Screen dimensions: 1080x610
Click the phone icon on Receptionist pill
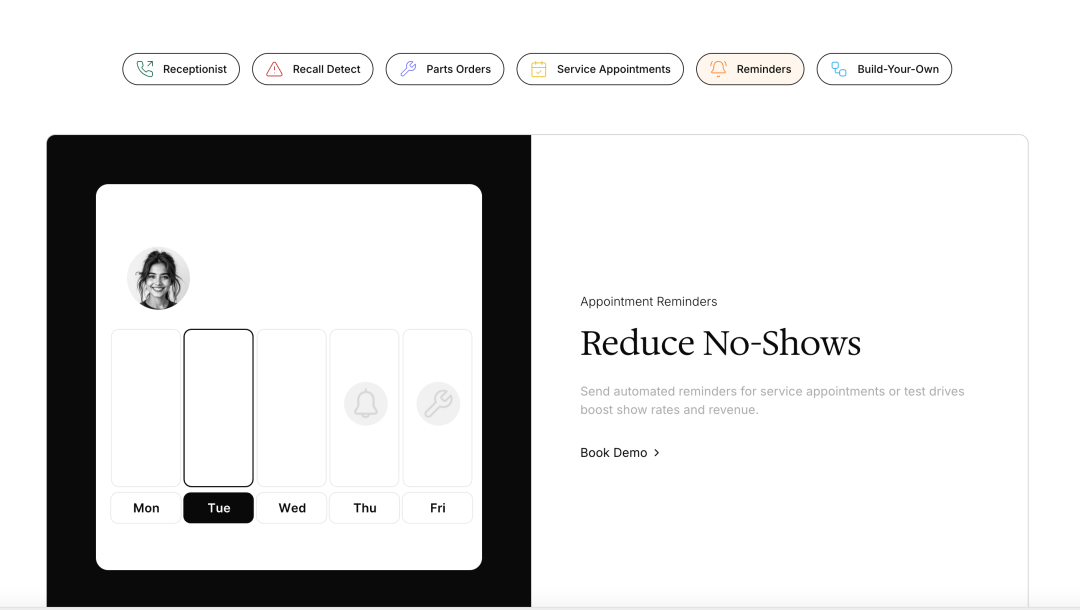145,69
